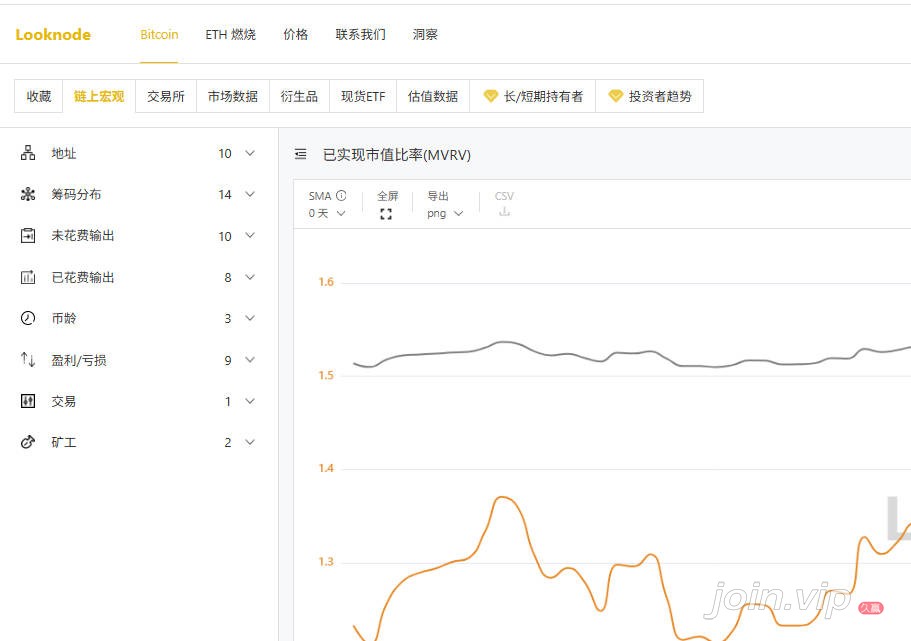Click the 交易 sliders icon
This screenshot has width=911, height=641.
click(x=28, y=401)
